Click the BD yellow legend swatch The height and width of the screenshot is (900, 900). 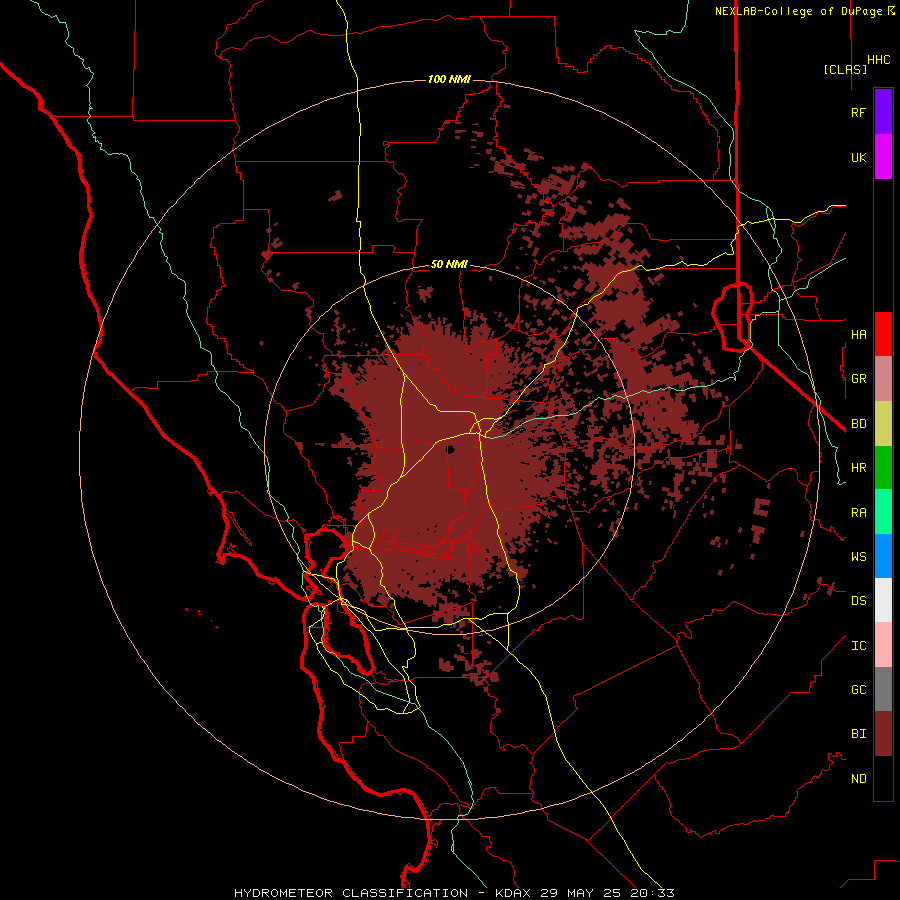coord(883,424)
